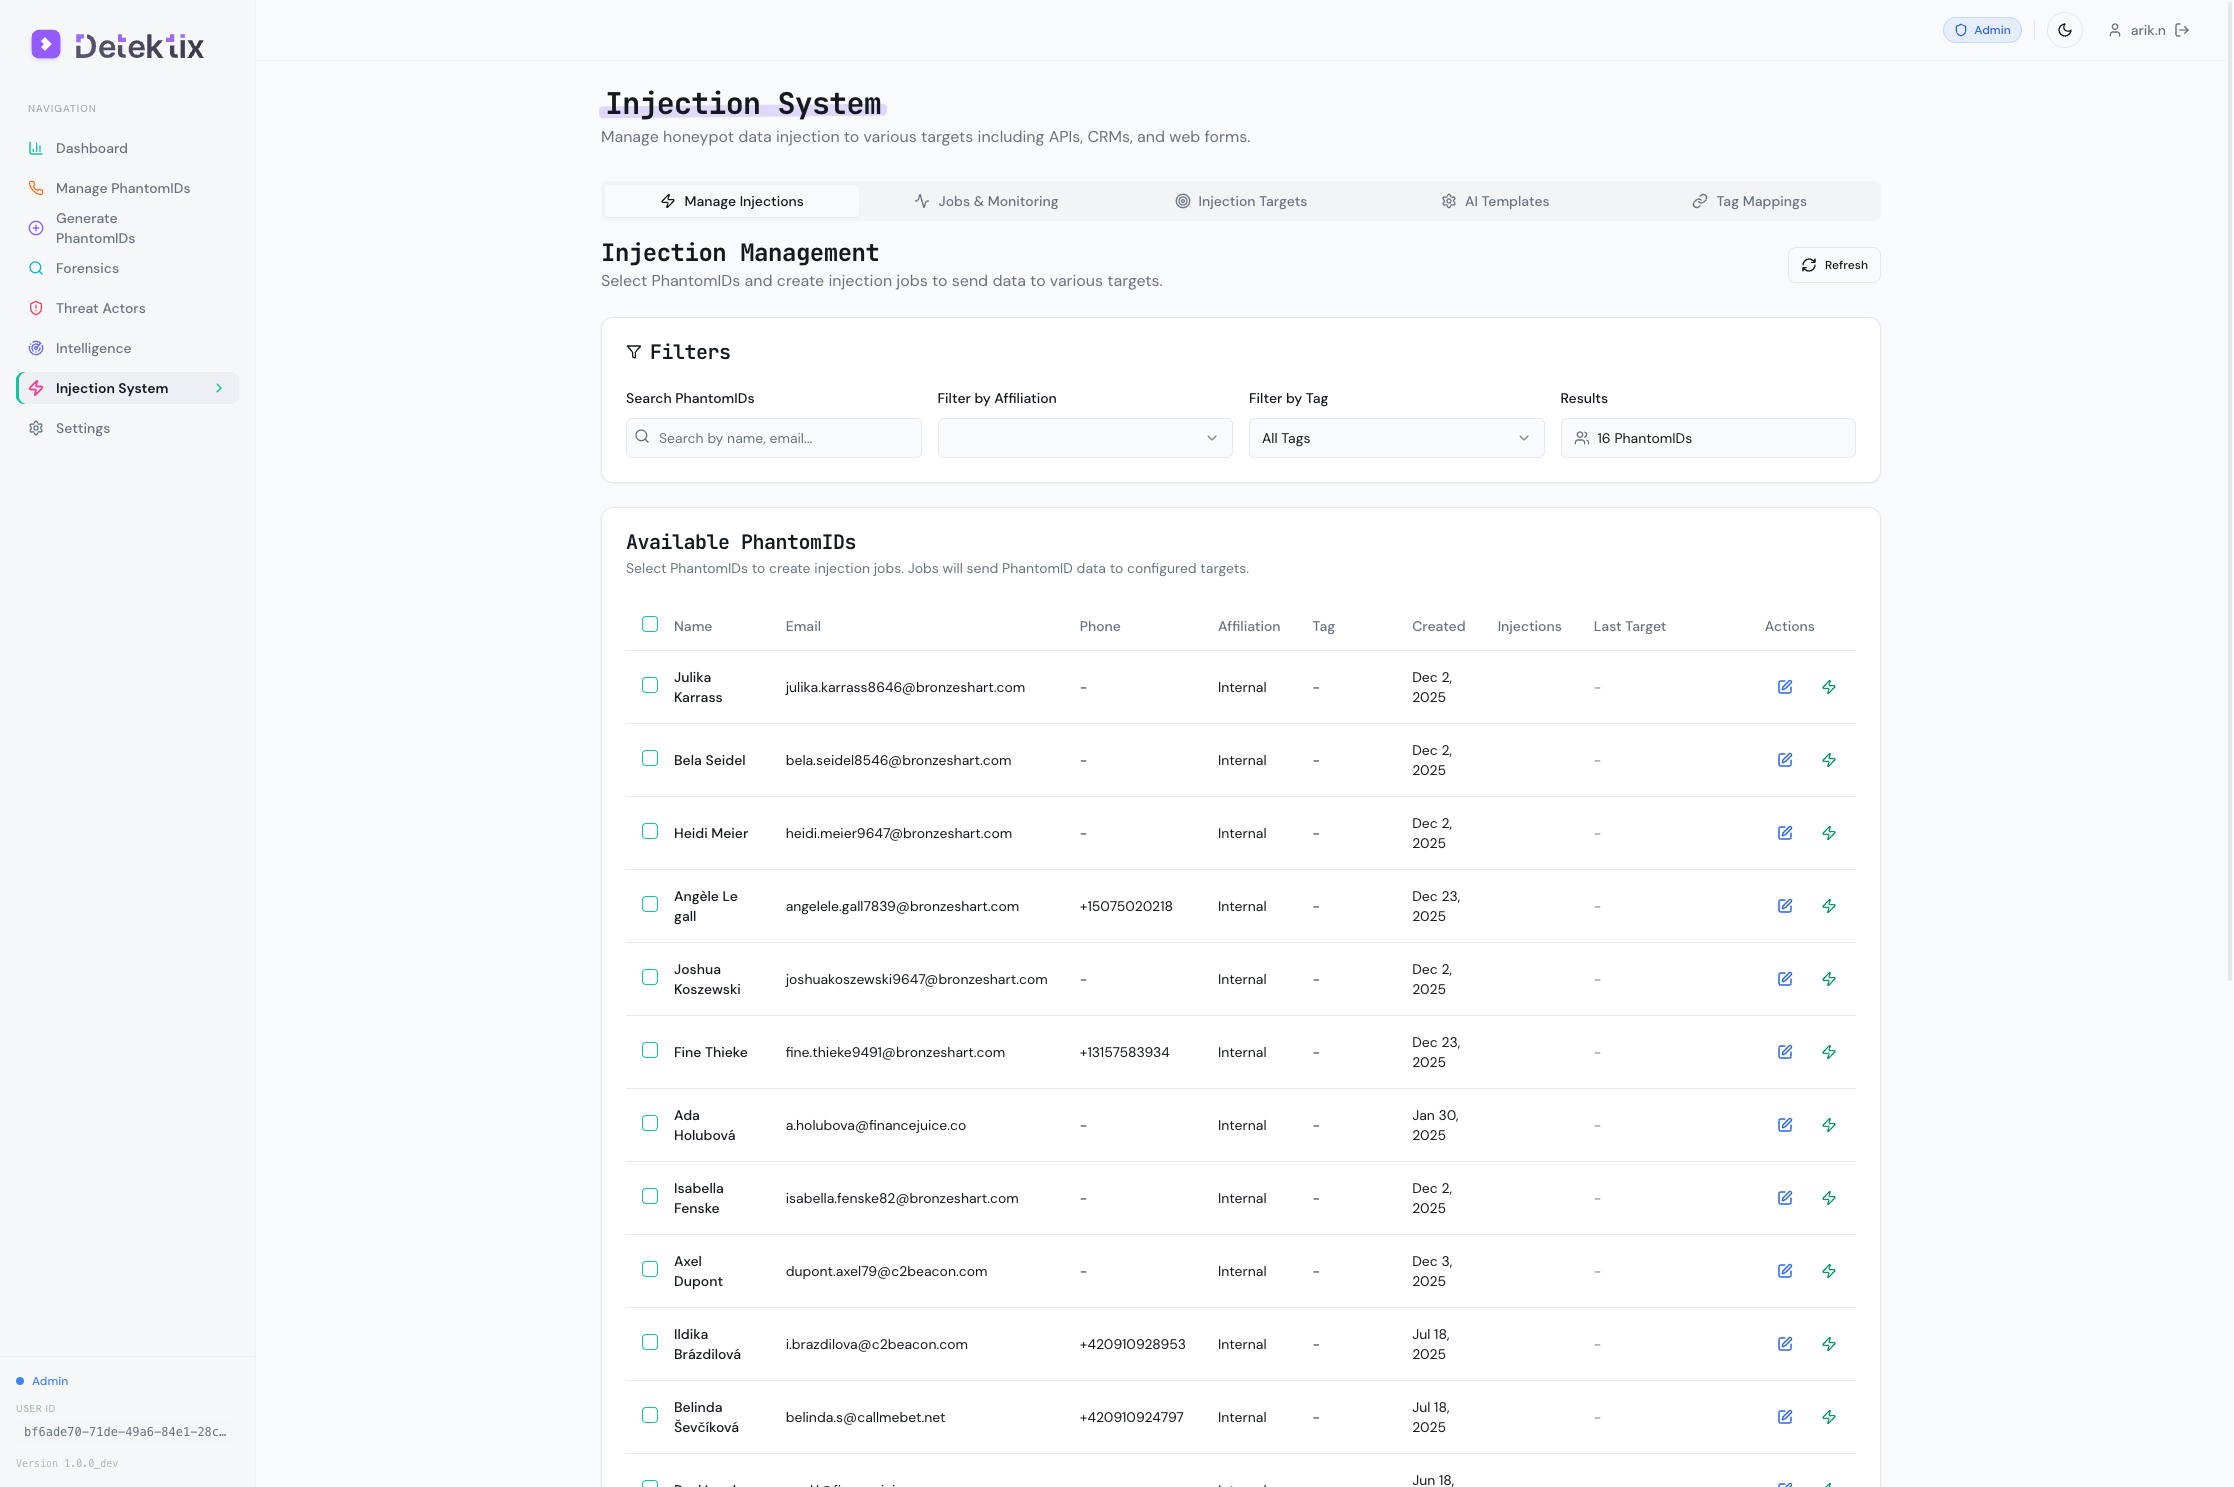
Task: Click the Admin role badge in the header
Action: coord(1981,30)
